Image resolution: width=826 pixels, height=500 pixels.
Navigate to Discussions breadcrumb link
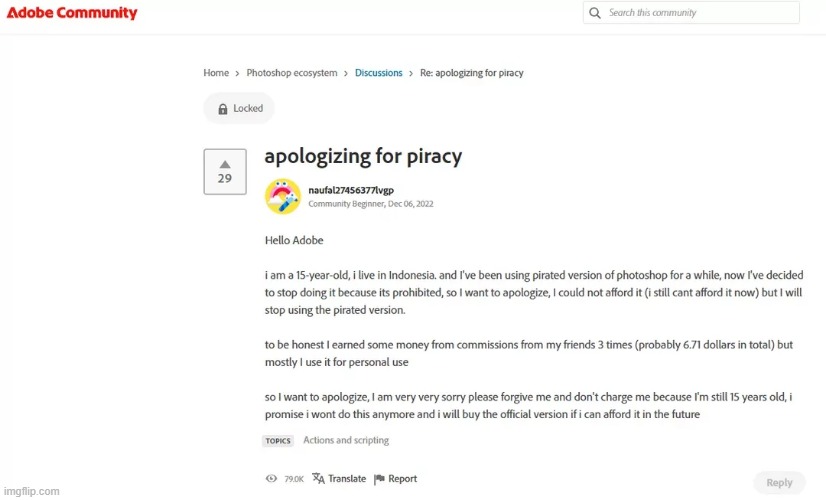pos(379,73)
